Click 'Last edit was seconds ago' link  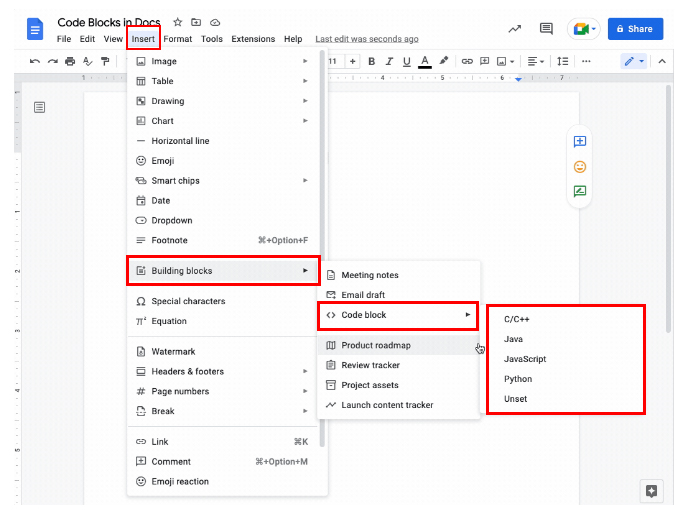click(367, 39)
